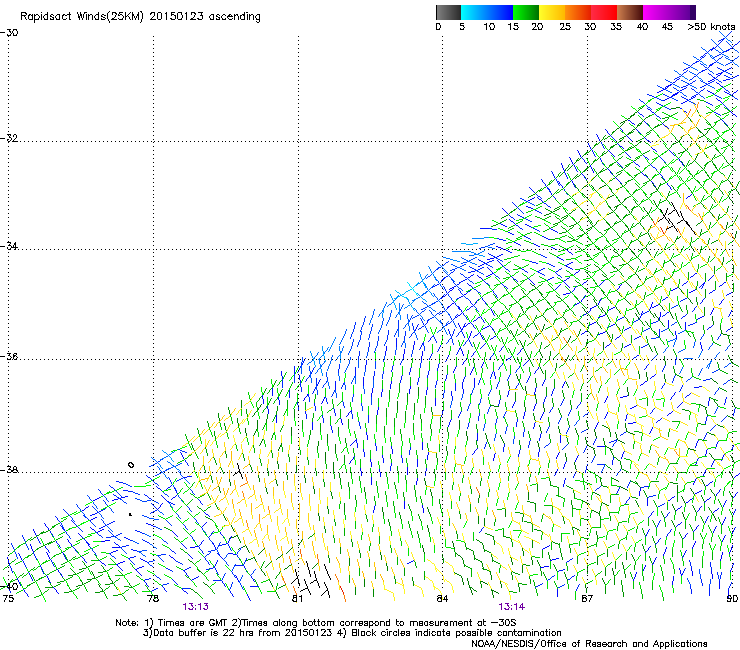Click the gray 0-5 knots legend swatch
740x650 pixels.
448,12
